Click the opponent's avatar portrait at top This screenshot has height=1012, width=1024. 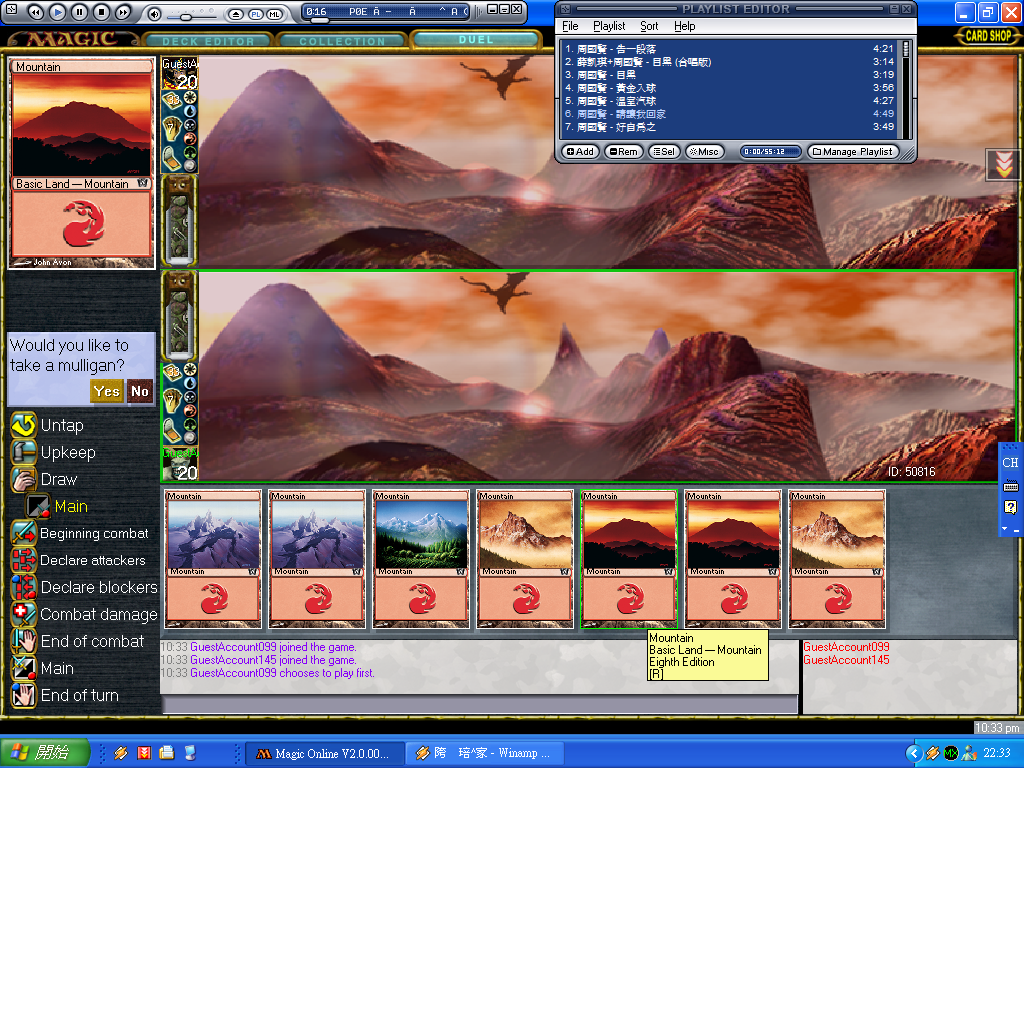click(180, 74)
